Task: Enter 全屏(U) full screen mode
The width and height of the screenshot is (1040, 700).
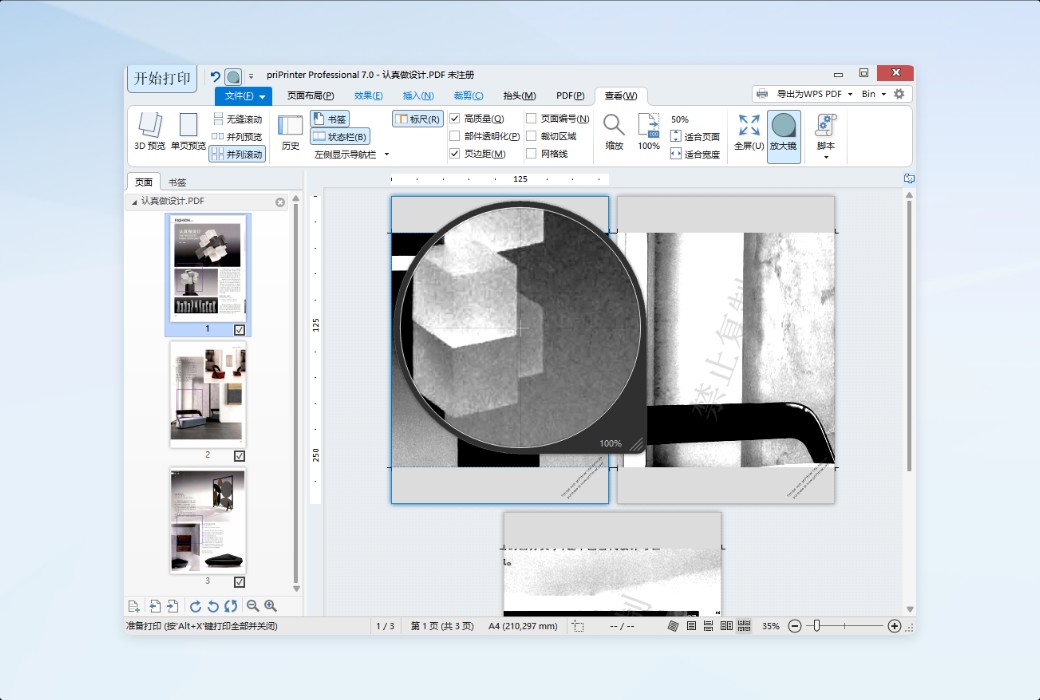Action: click(749, 131)
